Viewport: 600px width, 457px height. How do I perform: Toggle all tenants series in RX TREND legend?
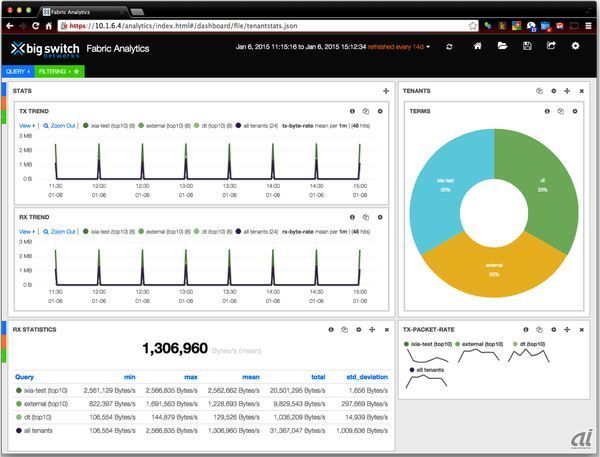tap(258, 231)
